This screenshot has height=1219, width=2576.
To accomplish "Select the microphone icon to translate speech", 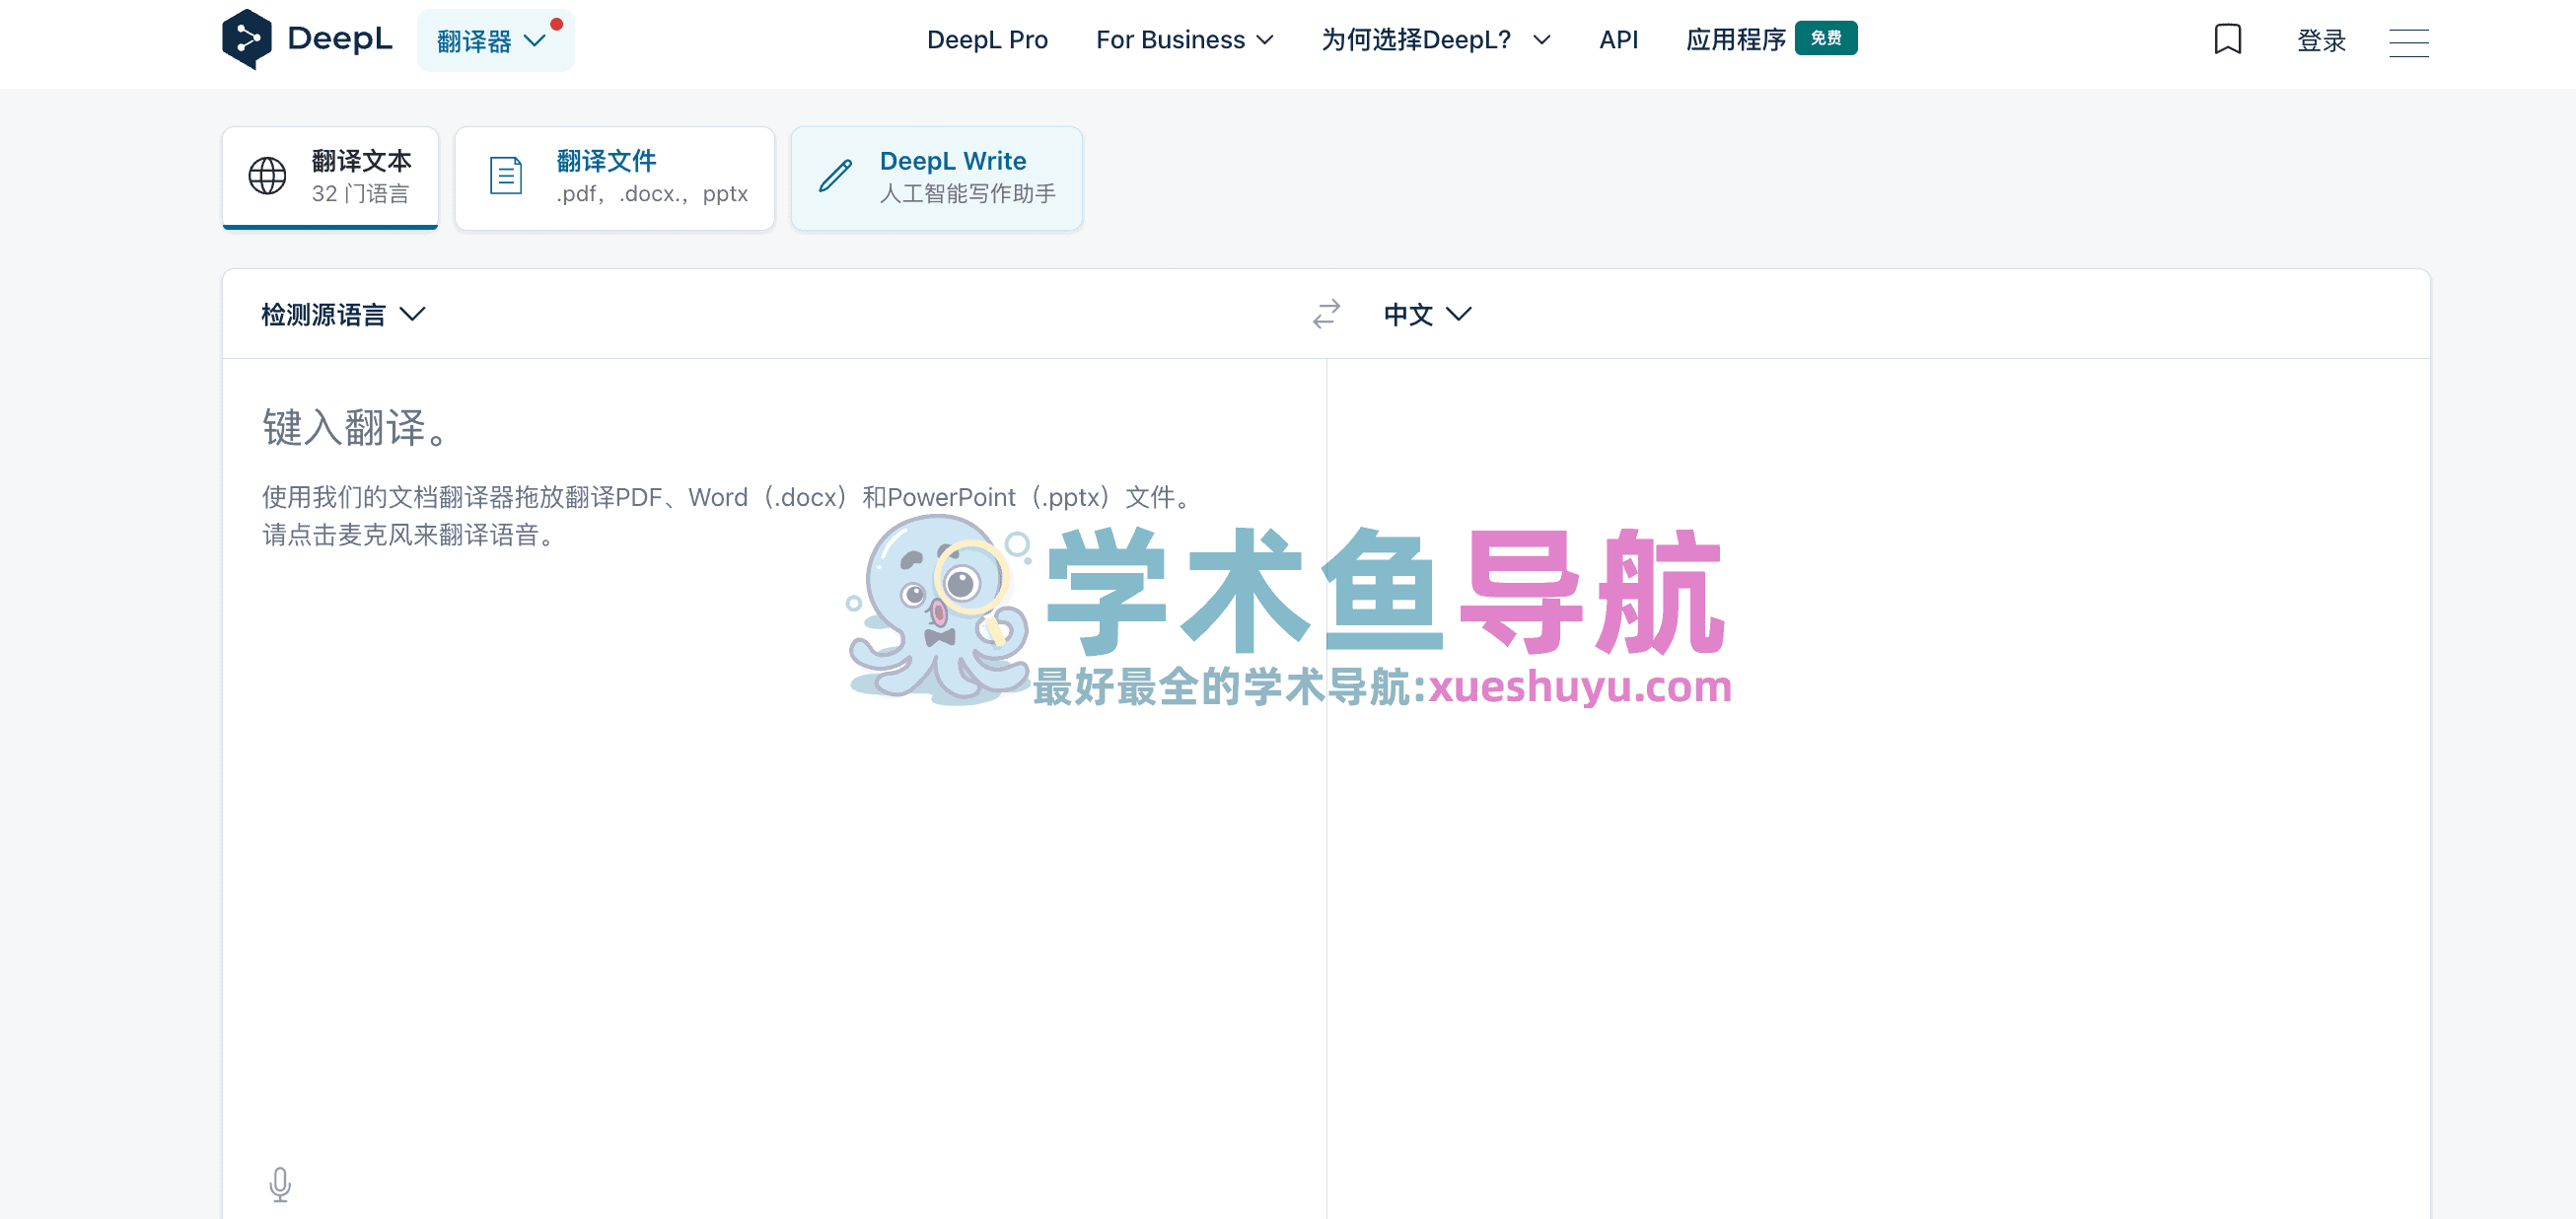I will [281, 1184].
